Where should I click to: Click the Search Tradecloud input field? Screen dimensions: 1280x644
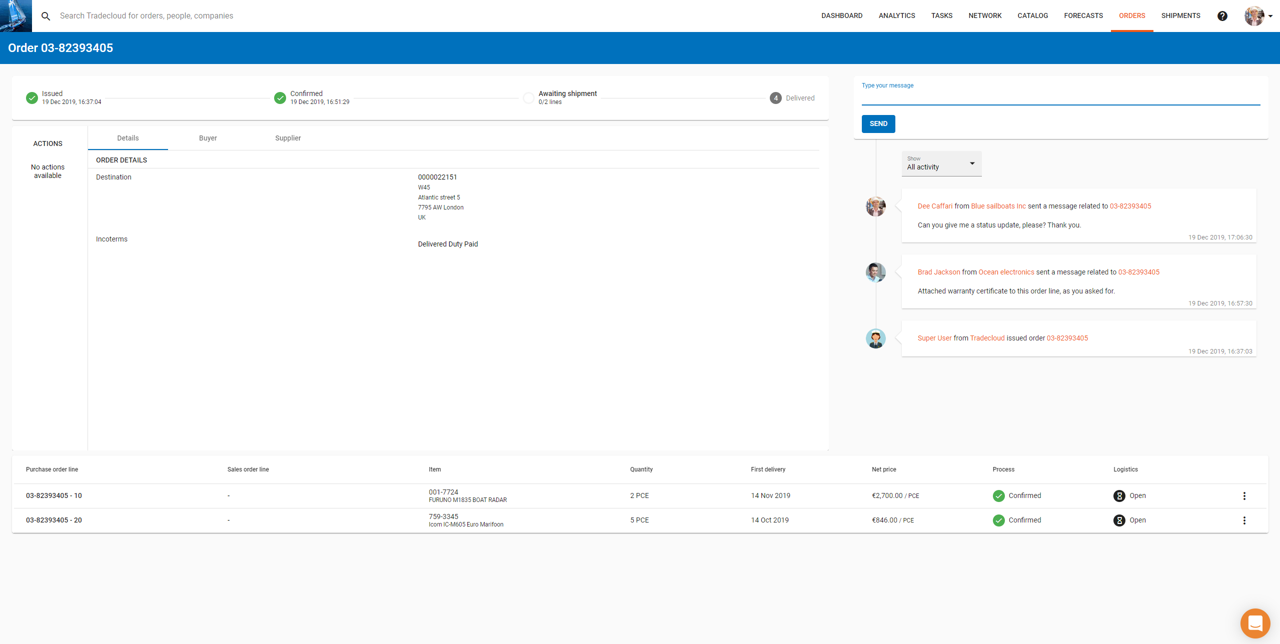pyautogui.click(x=146, y=16)
